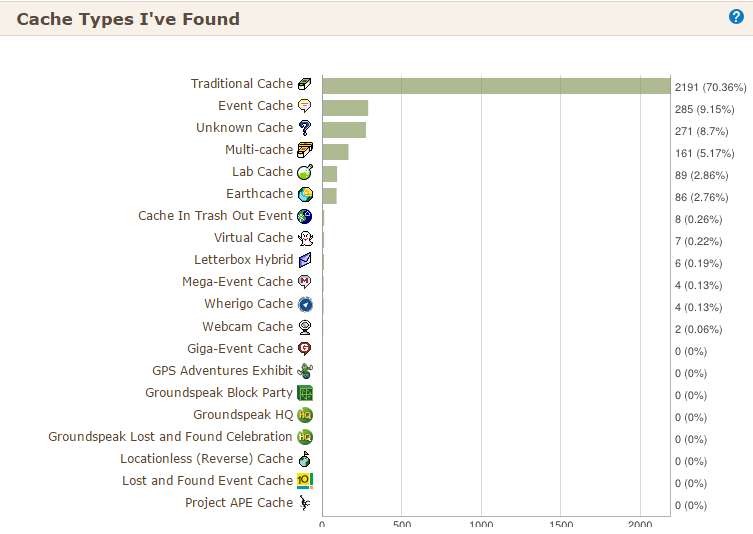Screen dimensions: 753x534
Task: Click the 'Cache In Trash Out Event' label
Action: click(215, 216)
